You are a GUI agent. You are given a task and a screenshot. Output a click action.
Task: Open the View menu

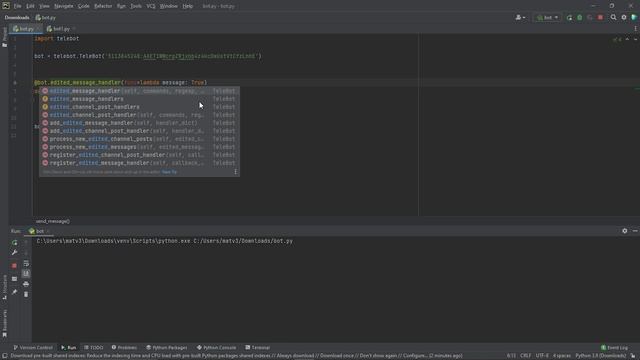(44, 6)
